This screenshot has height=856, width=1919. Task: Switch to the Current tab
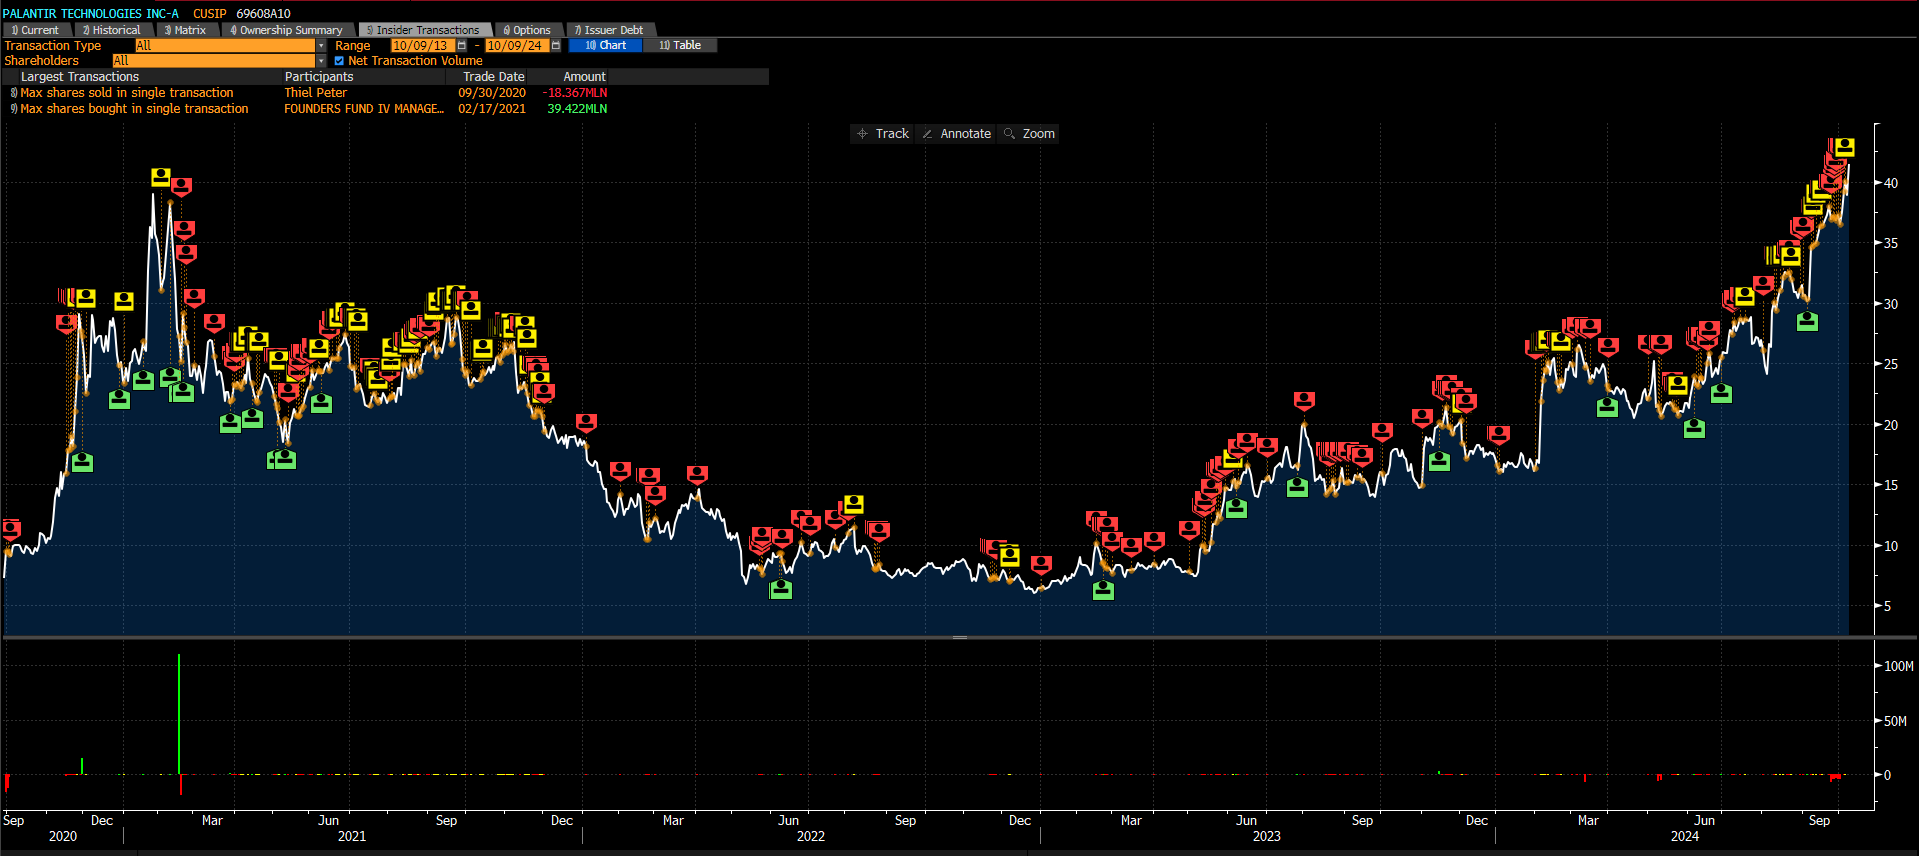(x=36, y=30)
